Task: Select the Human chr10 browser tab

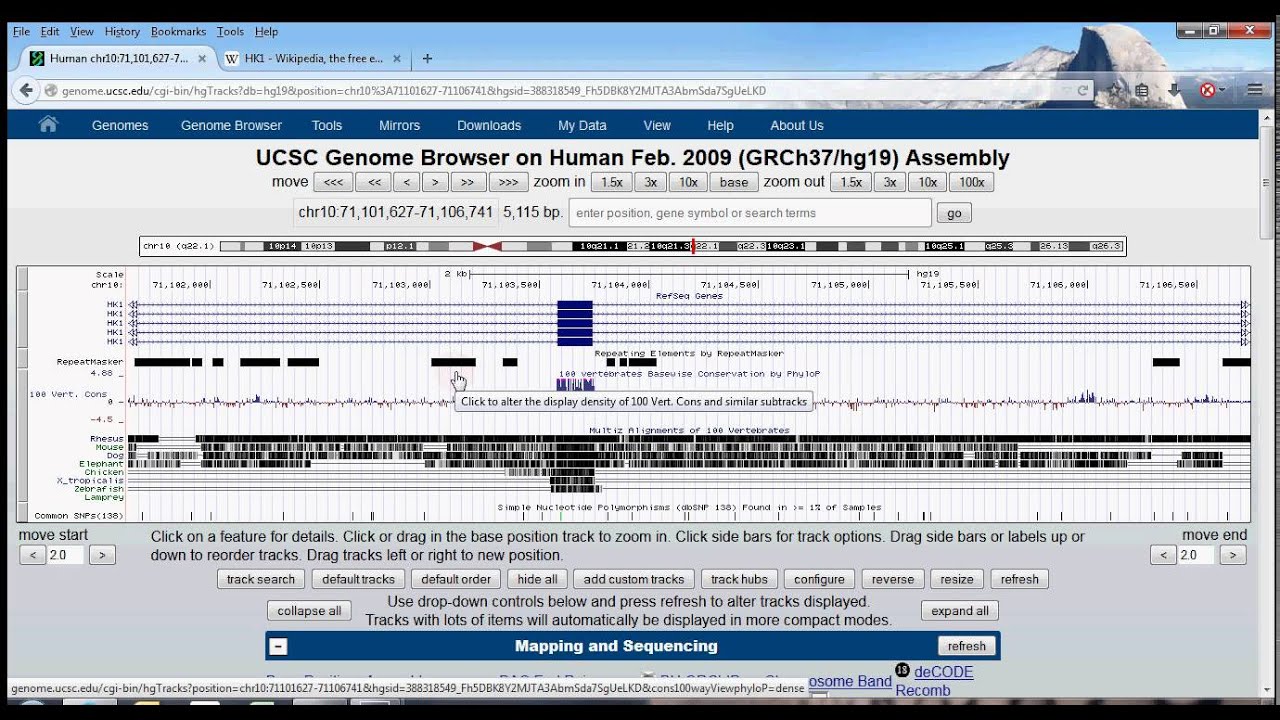Action: tap(118, 58)
